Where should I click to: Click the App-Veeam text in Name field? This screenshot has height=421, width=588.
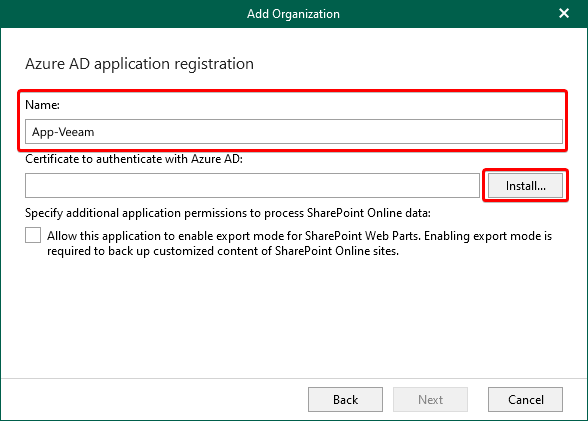pyautogui.click(x=63, y=132)
